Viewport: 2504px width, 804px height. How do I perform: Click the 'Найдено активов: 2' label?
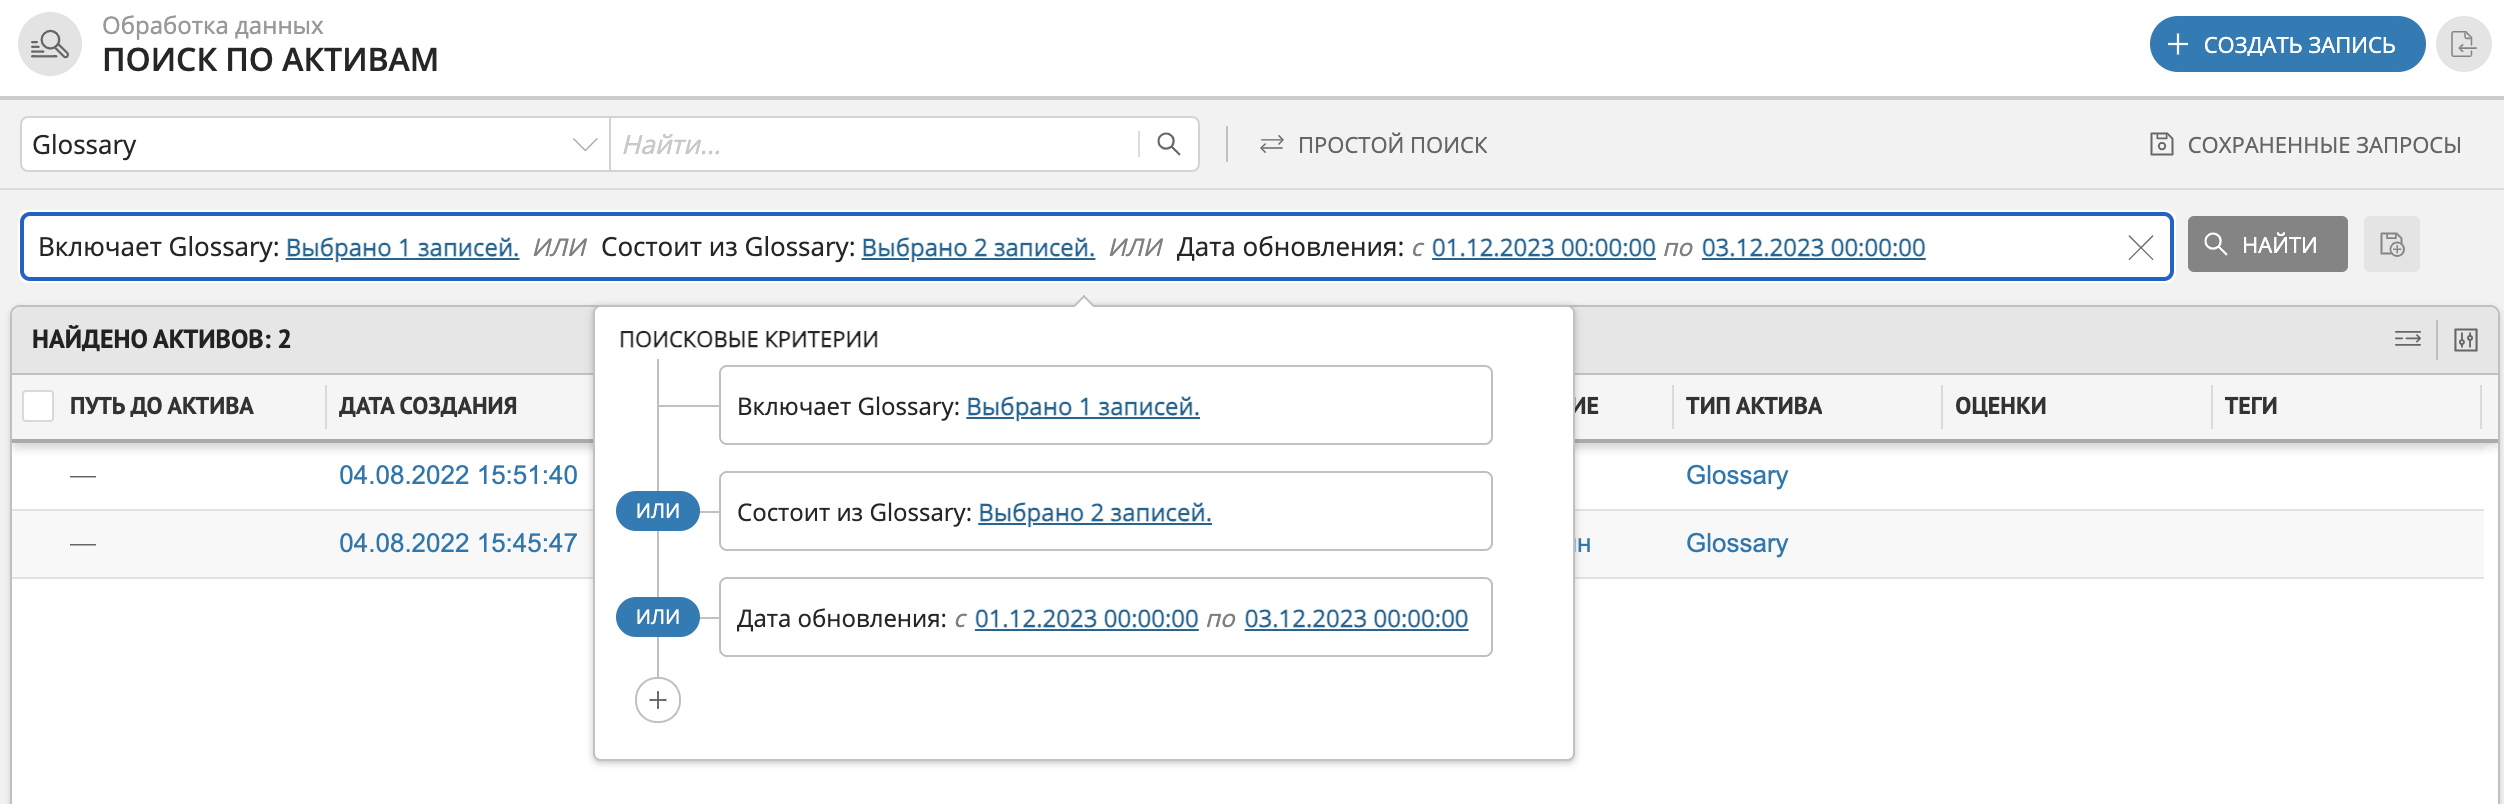coord(161,340)
